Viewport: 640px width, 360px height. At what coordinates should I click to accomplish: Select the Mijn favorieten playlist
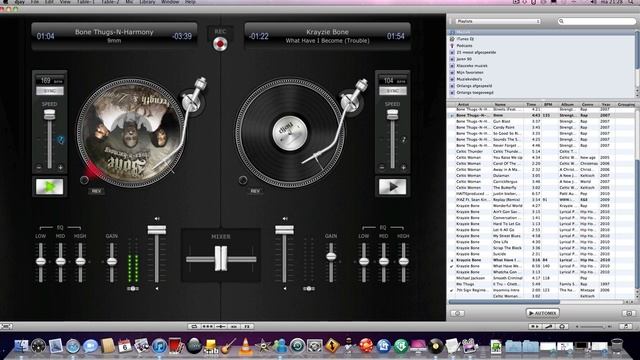470,72
